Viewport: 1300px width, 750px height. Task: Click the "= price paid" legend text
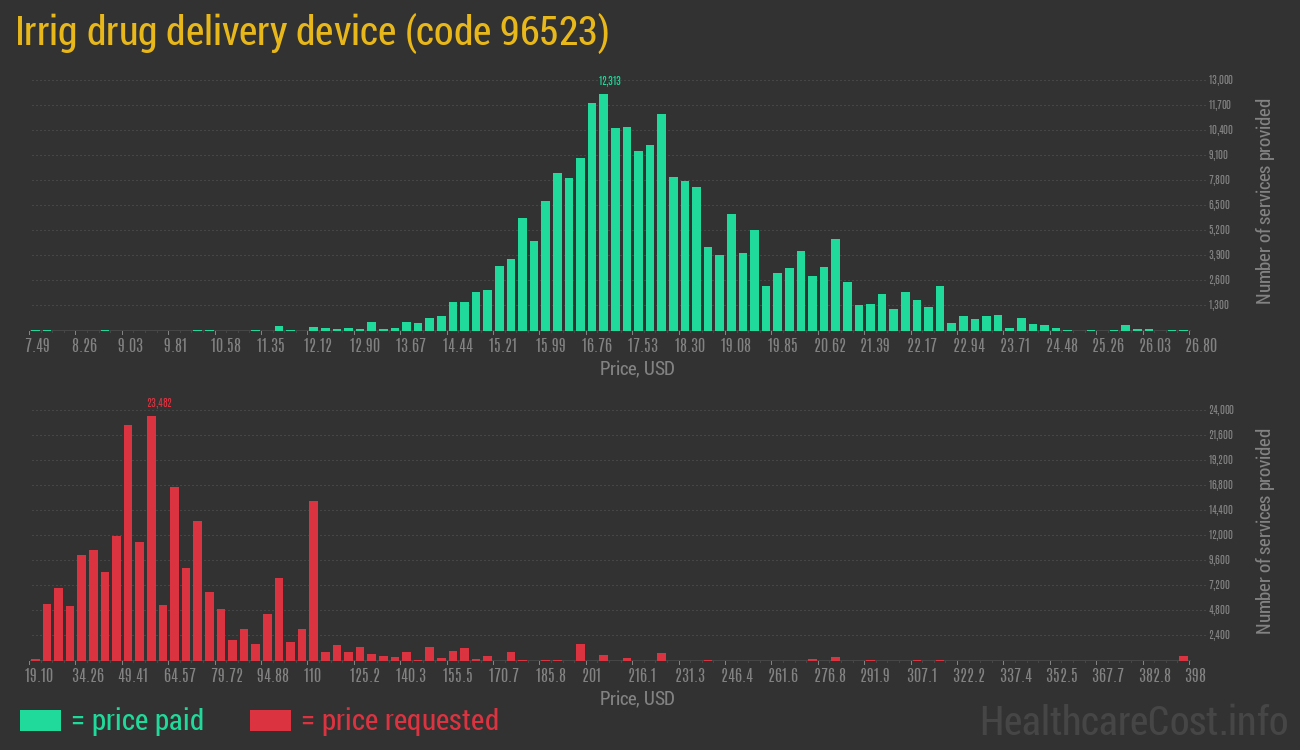click(x=138, y=720)
